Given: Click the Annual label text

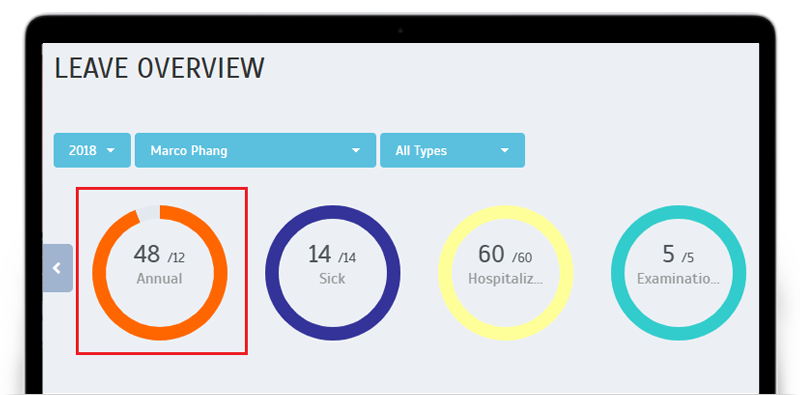Looking at the screenshot, I should coord(159,279).
